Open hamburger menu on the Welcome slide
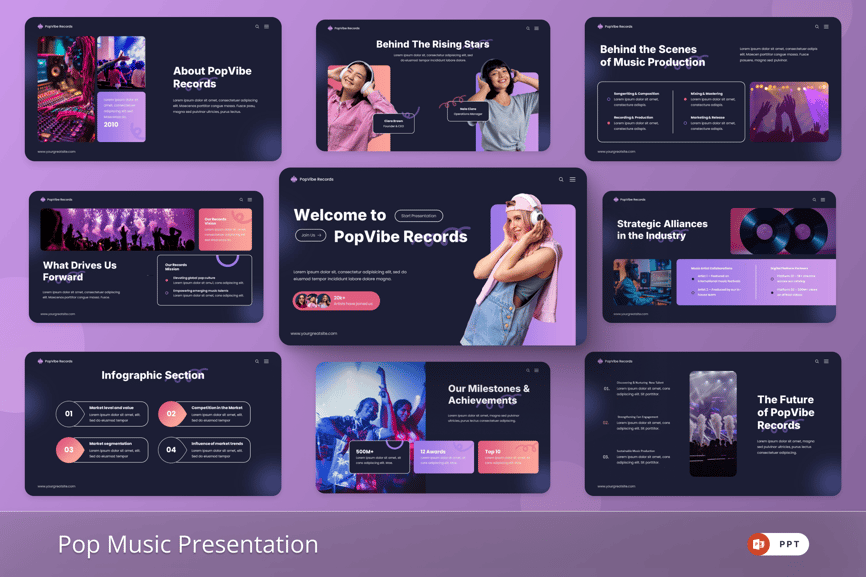Viewport: 866px width, 577px height. pyautogui.click(x=573, y=180)
